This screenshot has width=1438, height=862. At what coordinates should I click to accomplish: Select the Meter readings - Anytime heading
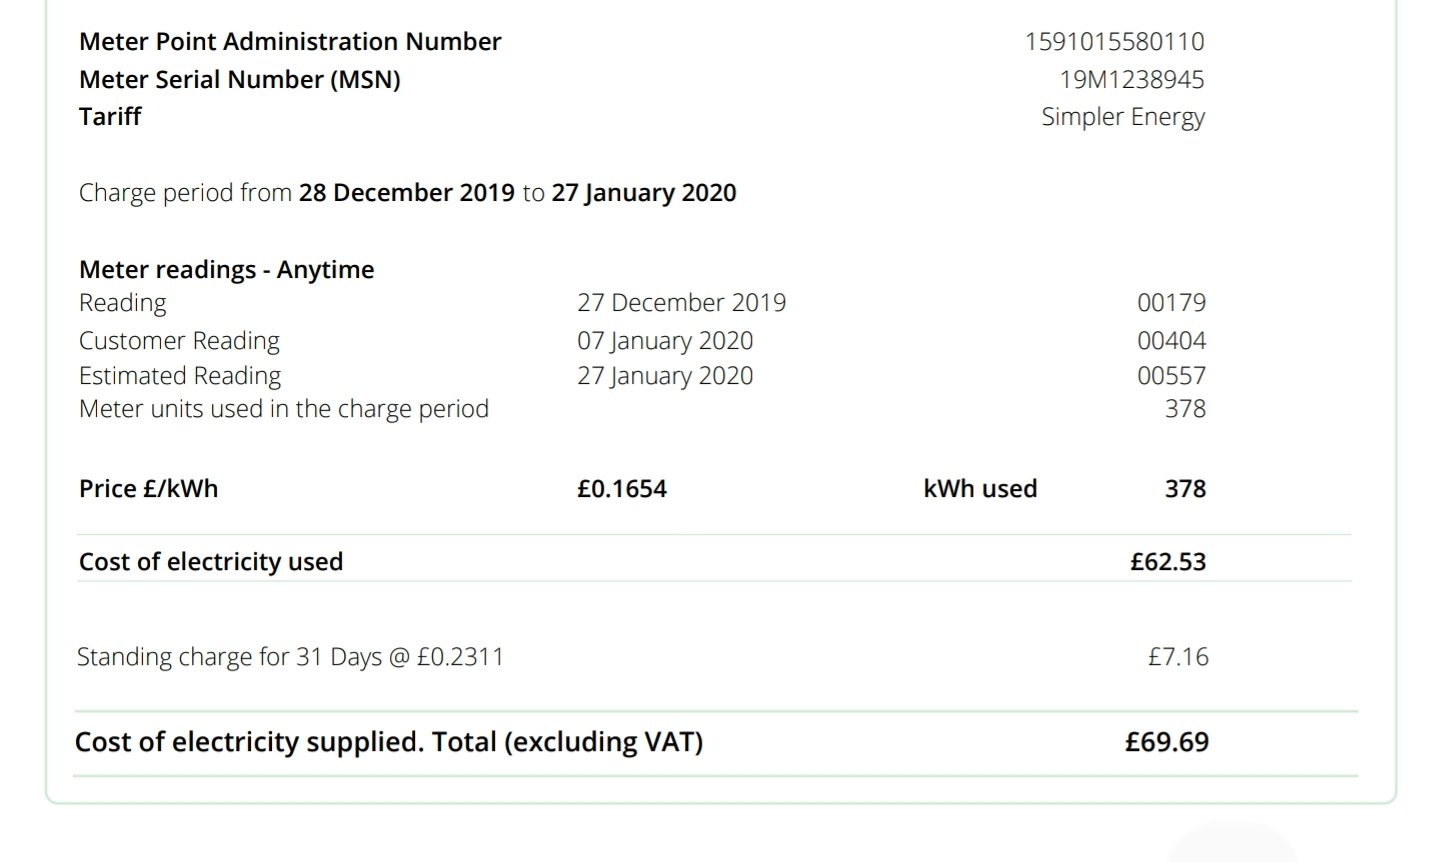tap(227, 270)
